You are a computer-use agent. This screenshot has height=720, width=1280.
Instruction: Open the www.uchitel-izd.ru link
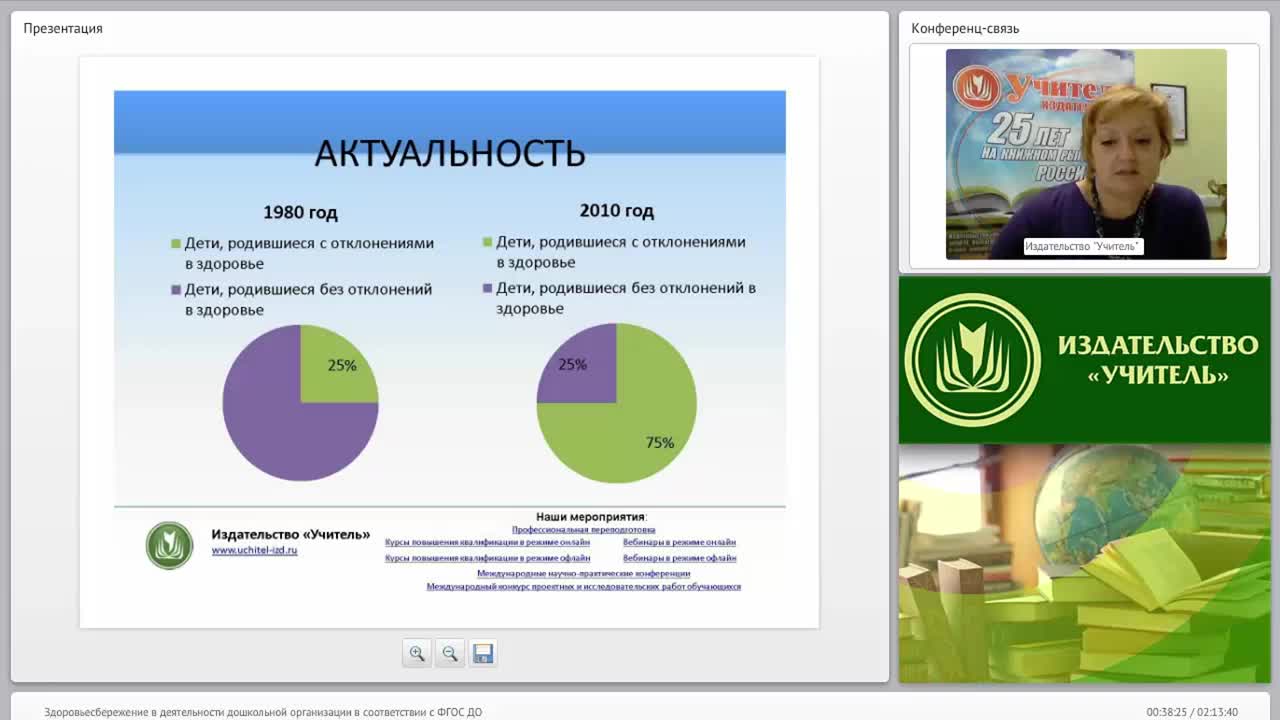254,550
